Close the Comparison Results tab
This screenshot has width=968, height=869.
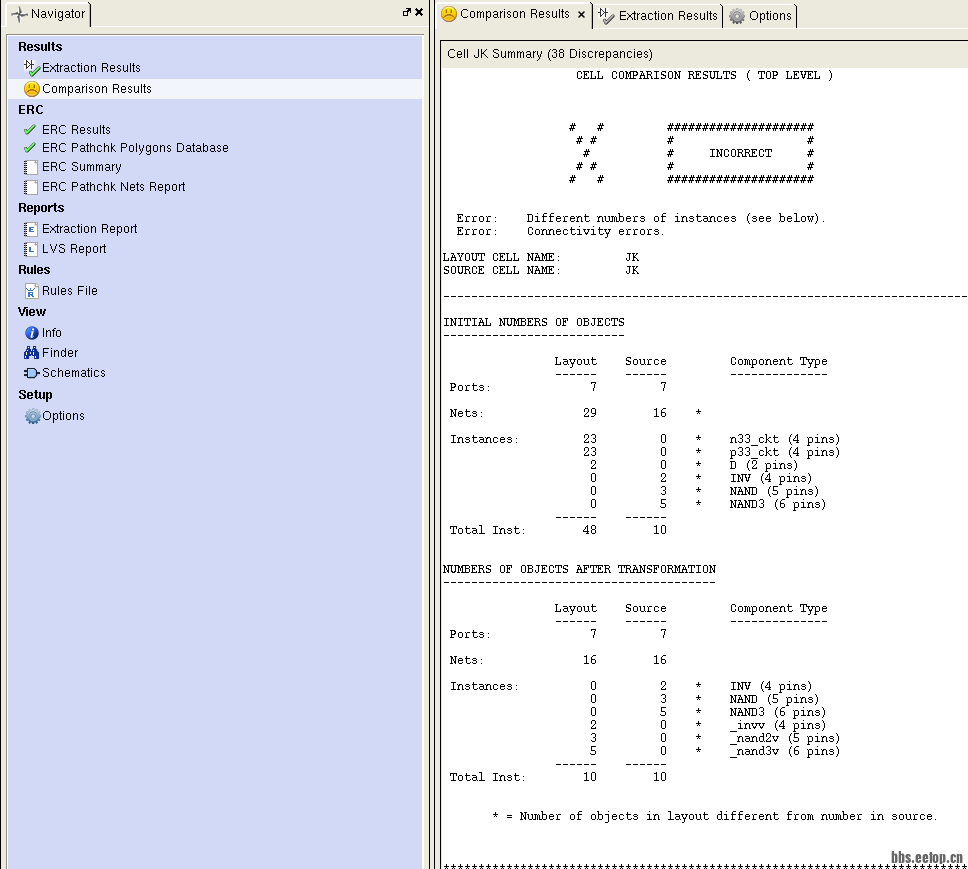(581, 14)
